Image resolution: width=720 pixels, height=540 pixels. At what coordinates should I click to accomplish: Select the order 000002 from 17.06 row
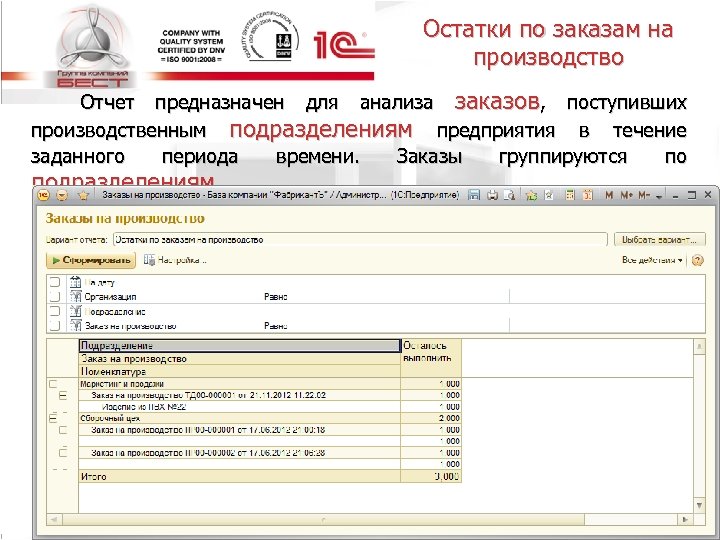tap(240, 453)
